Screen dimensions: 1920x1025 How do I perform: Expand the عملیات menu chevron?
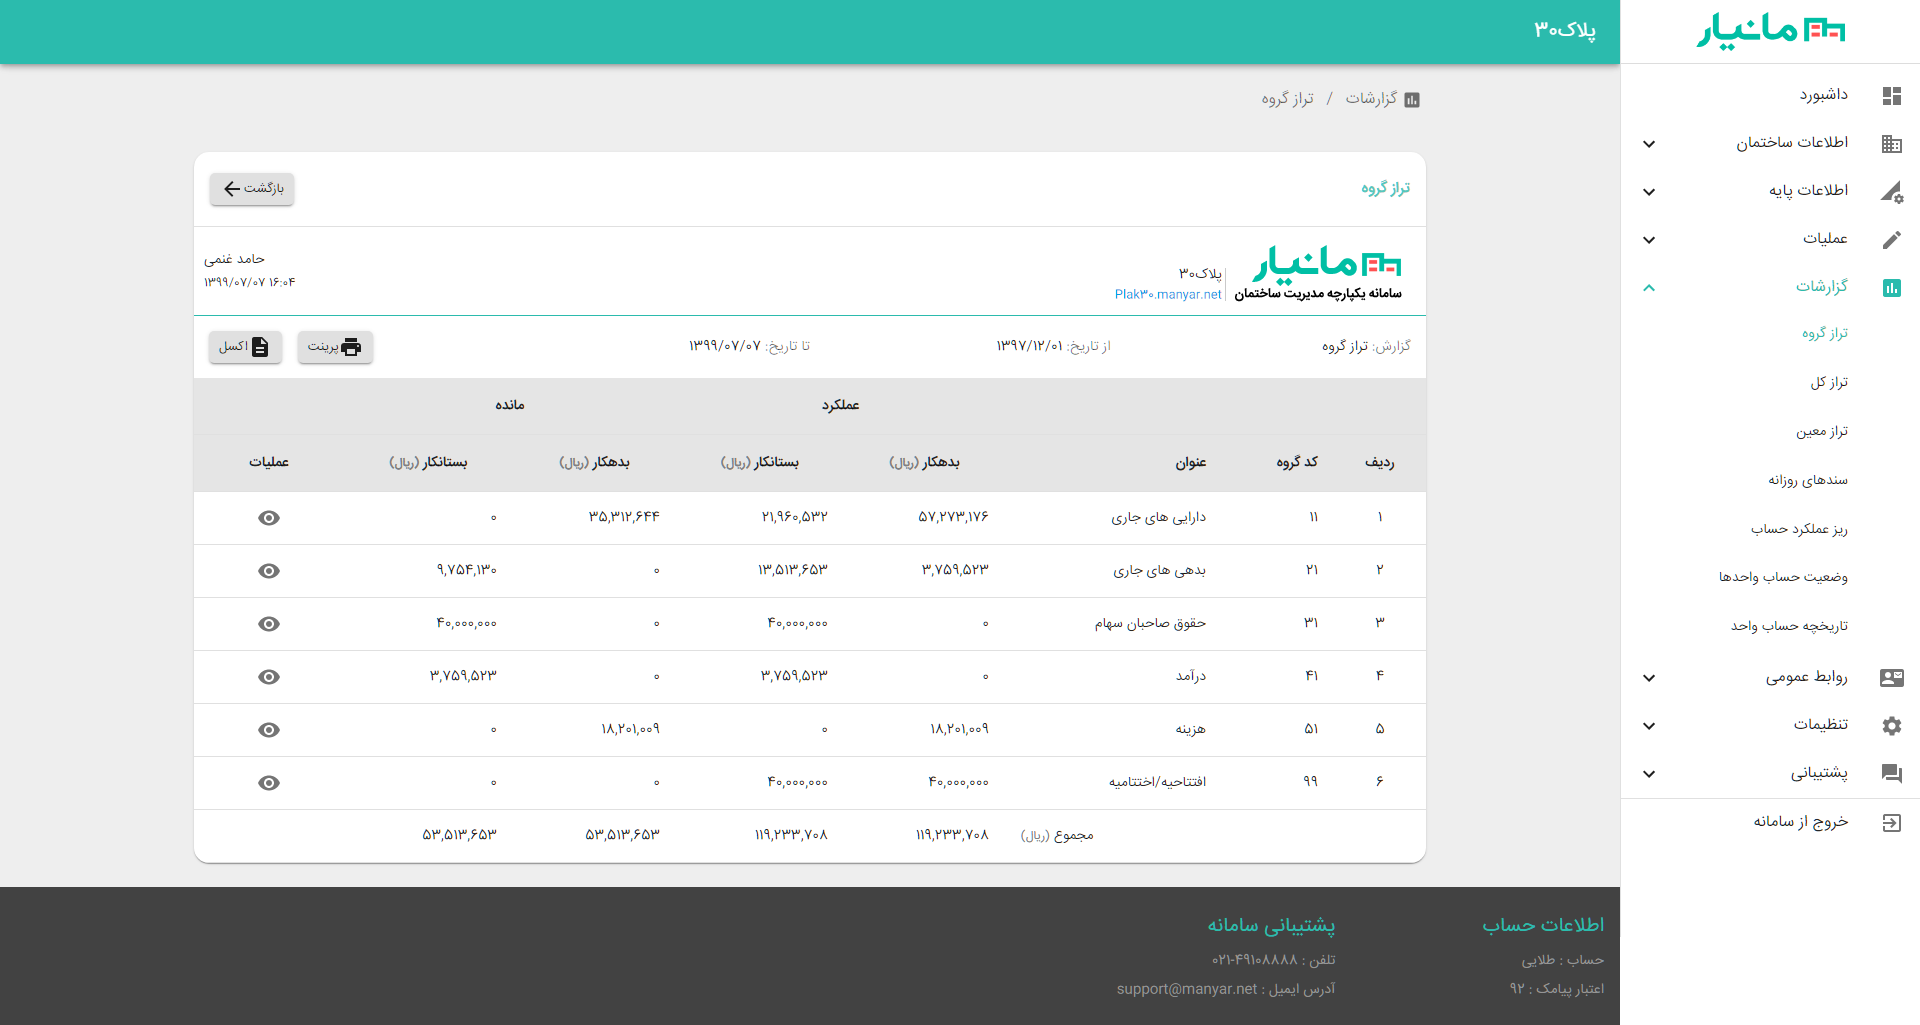coord(1649,240)
